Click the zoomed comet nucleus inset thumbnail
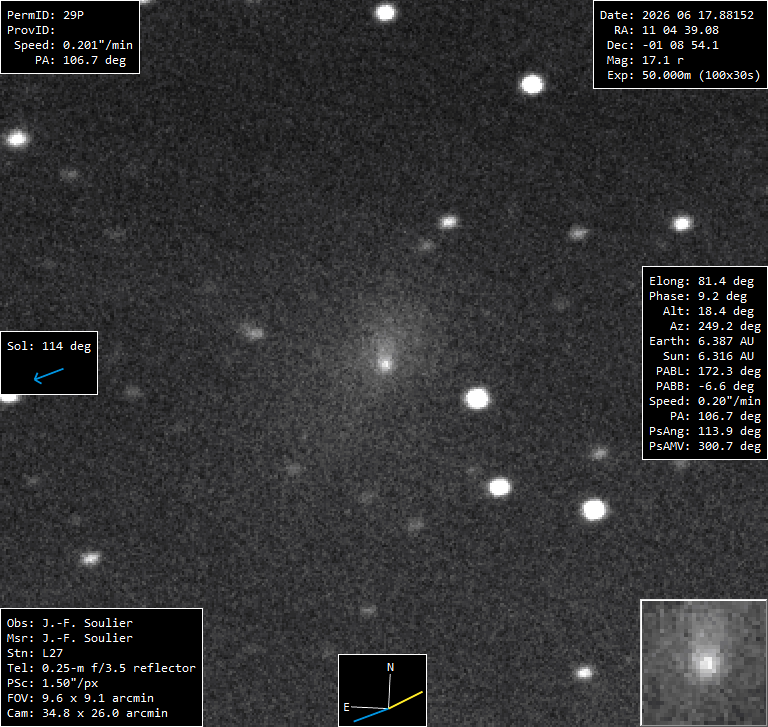Screen dimensions: 768x727 (704, 662)
